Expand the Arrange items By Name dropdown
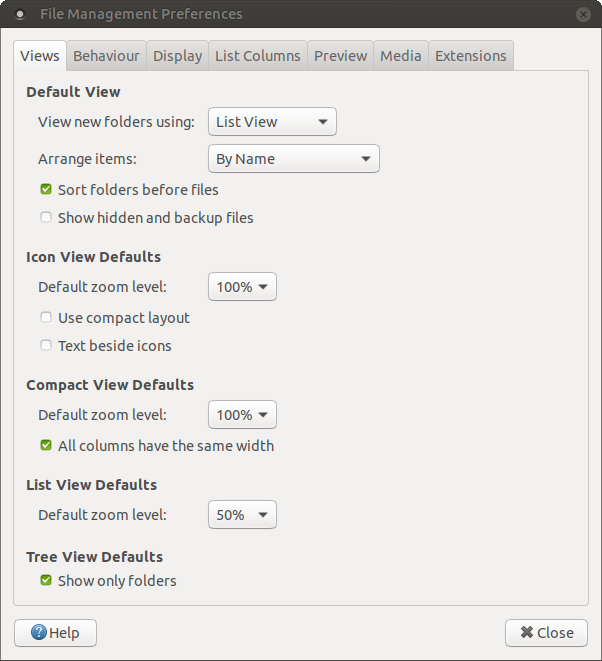The width and height of the screenshot is (602, 661). coord(293,158)
